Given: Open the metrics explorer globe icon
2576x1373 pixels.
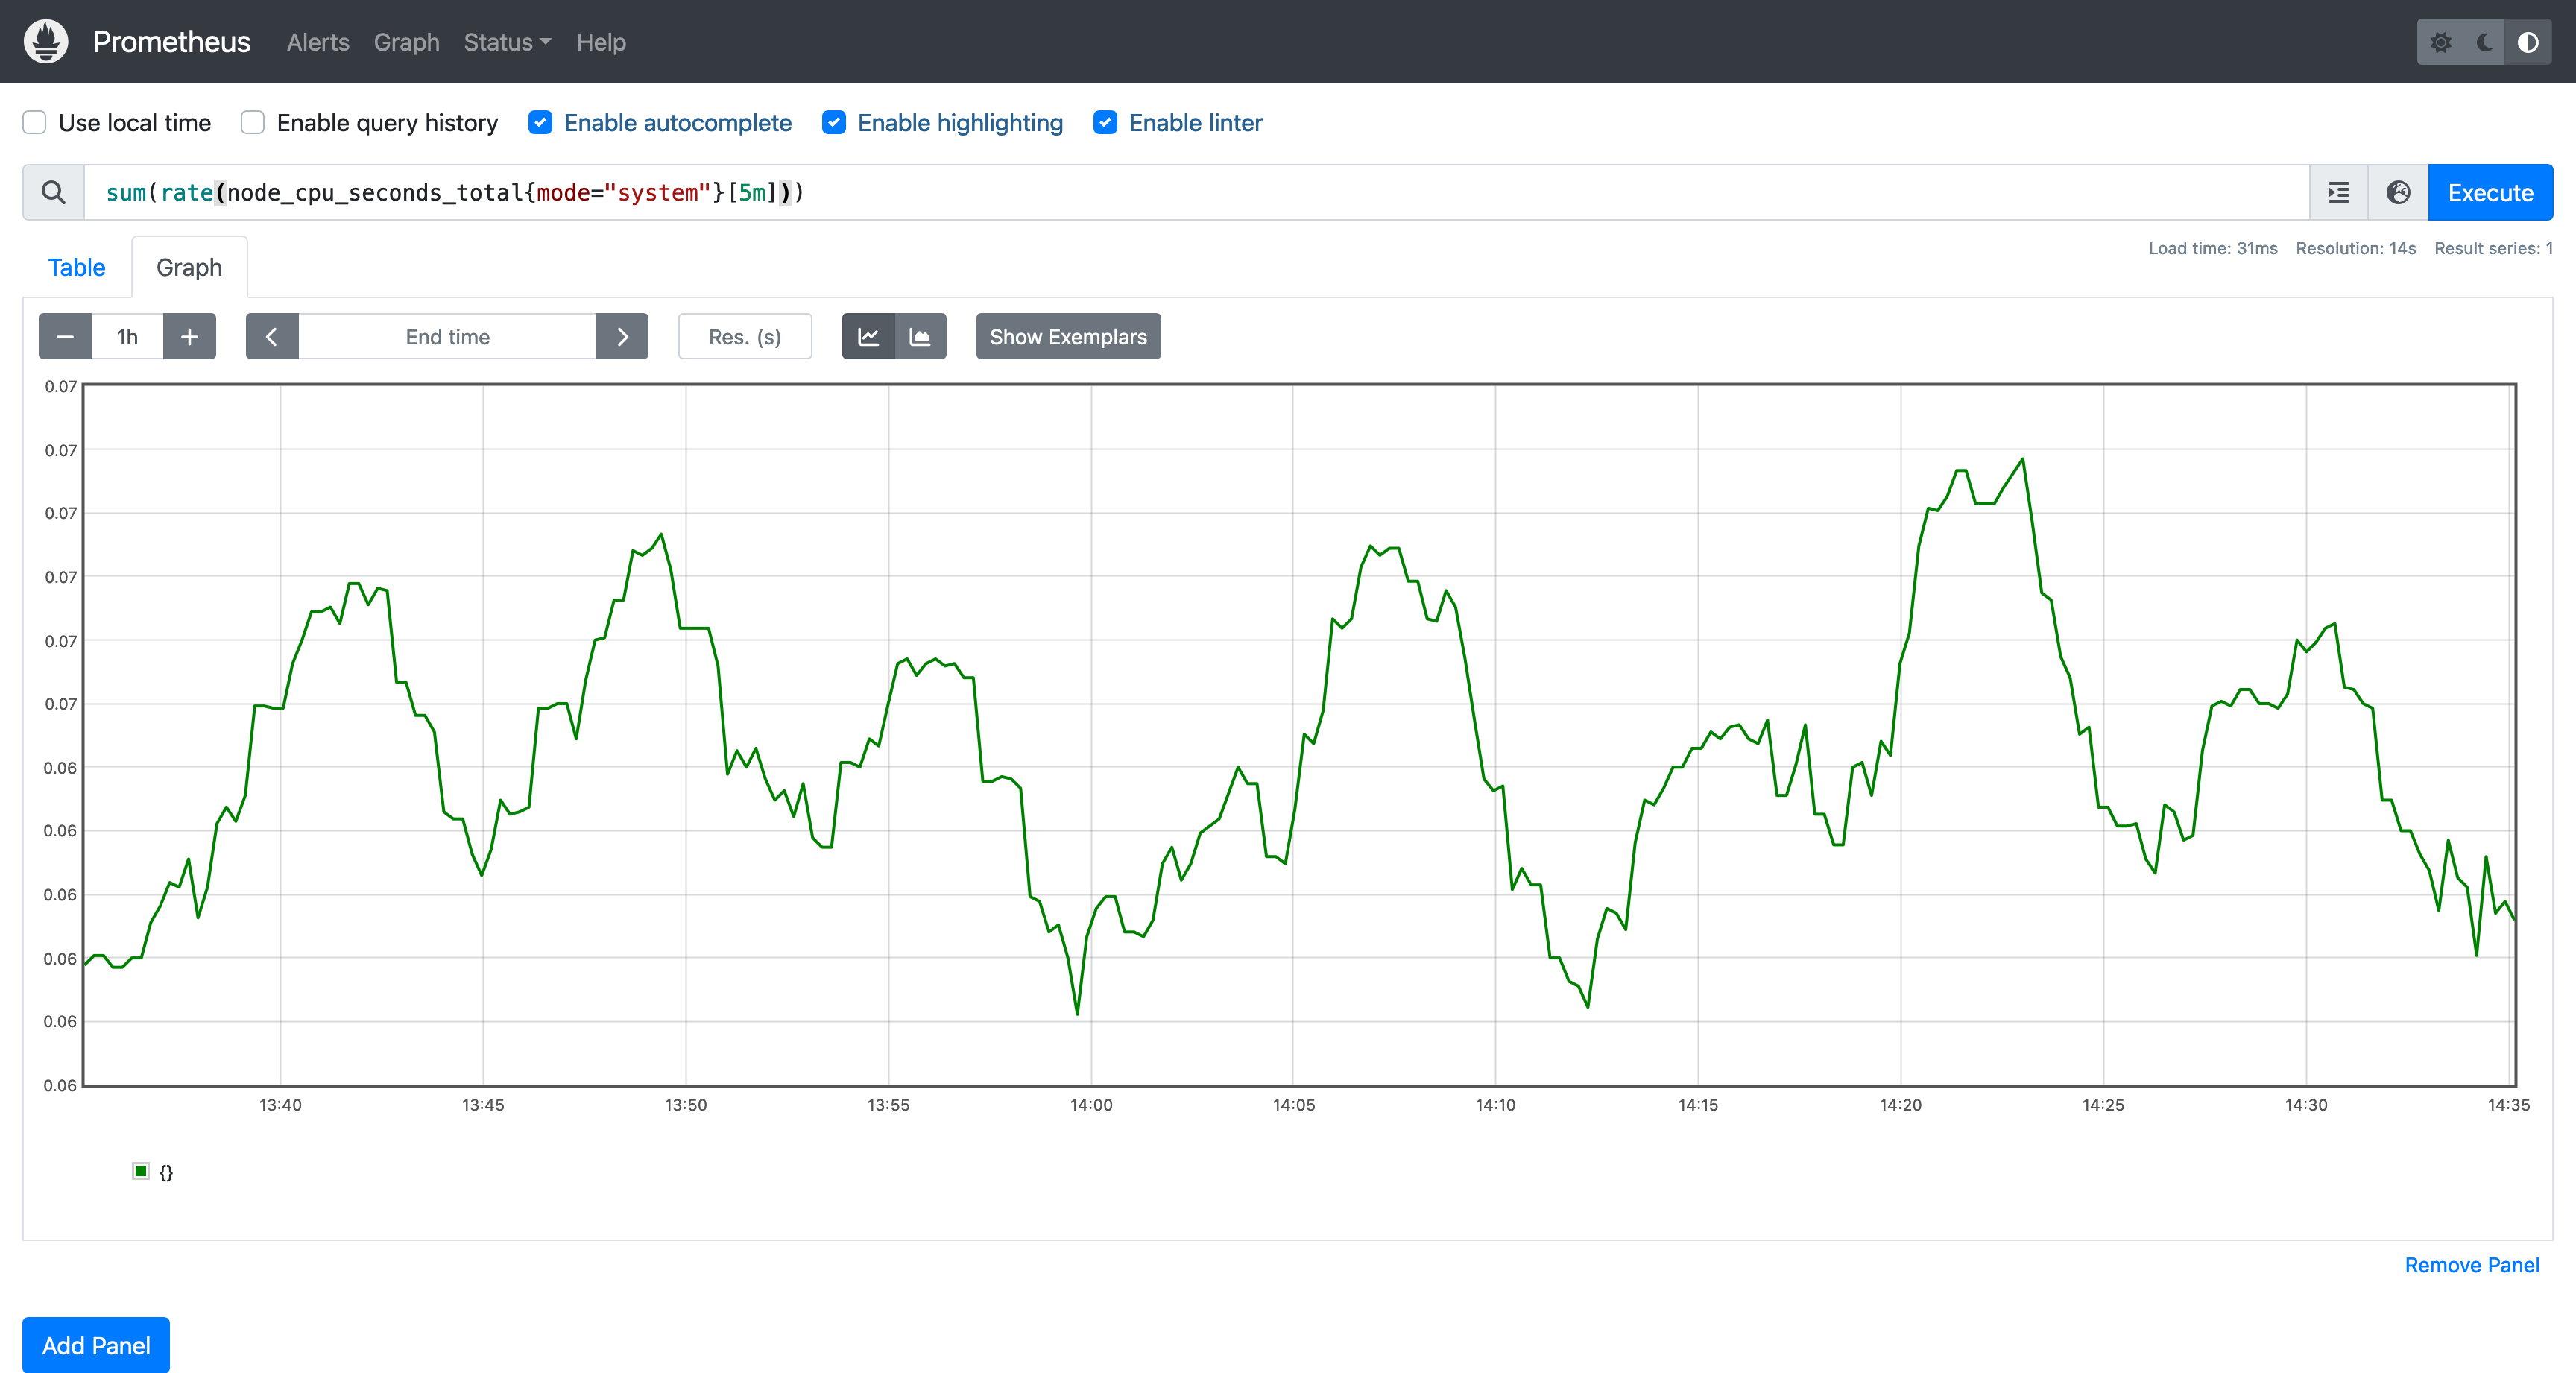Looking at the screenshot, I should [2398, 192].
